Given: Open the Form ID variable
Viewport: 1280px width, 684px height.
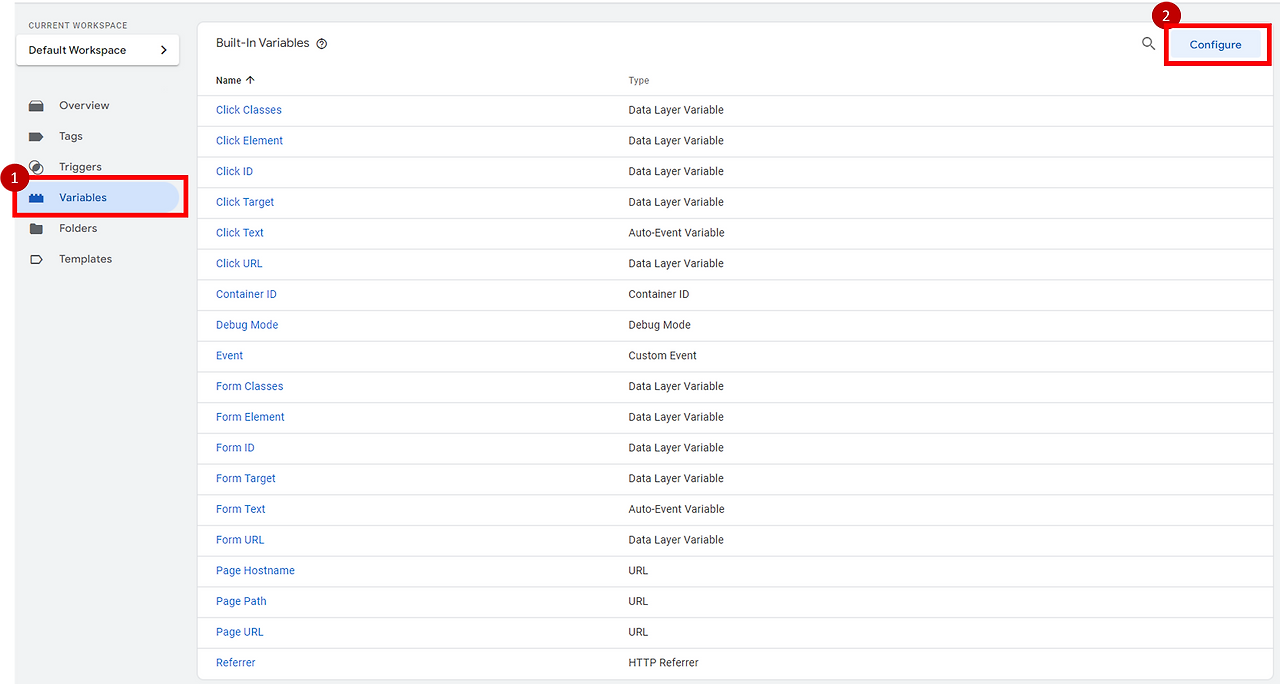Looking at the screenshot, I should [x=235, y=447].
